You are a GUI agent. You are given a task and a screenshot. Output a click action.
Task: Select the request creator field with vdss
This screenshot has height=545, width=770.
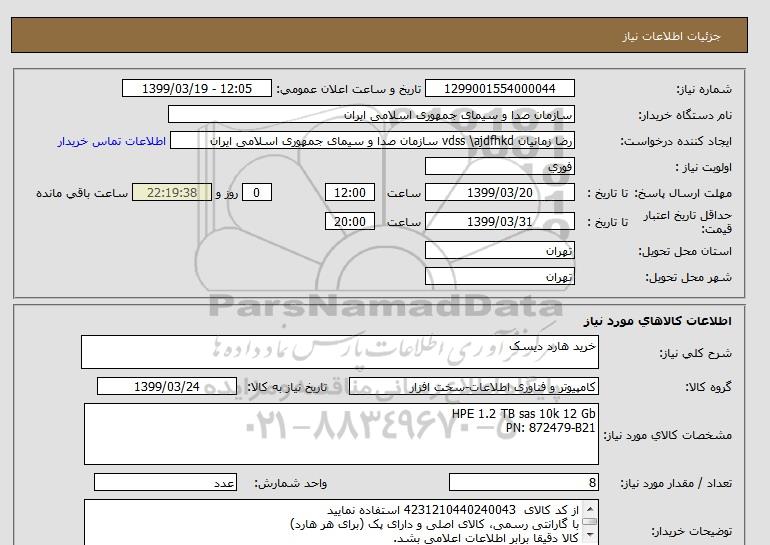[x=372, y=141]
